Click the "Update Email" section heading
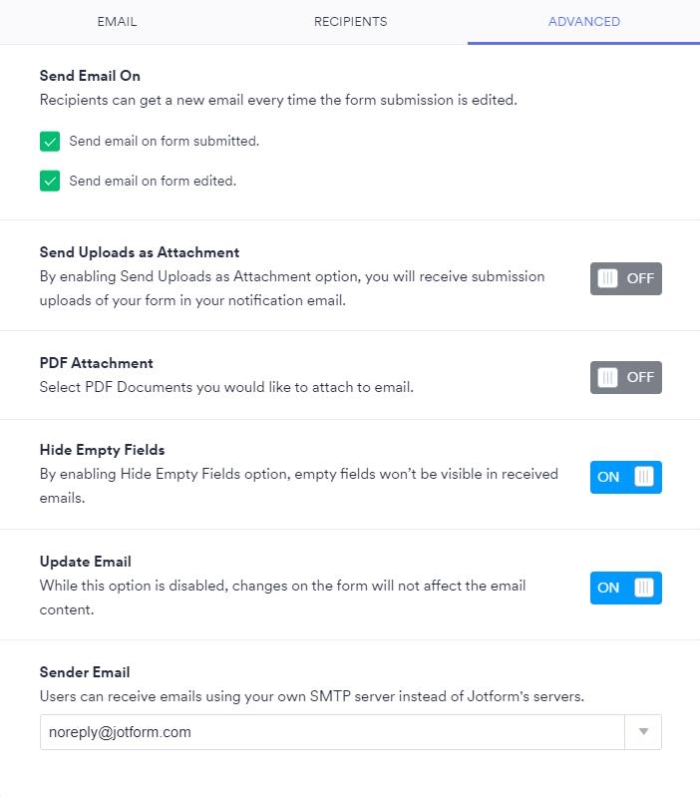The image size is (700, 797). 85,561
